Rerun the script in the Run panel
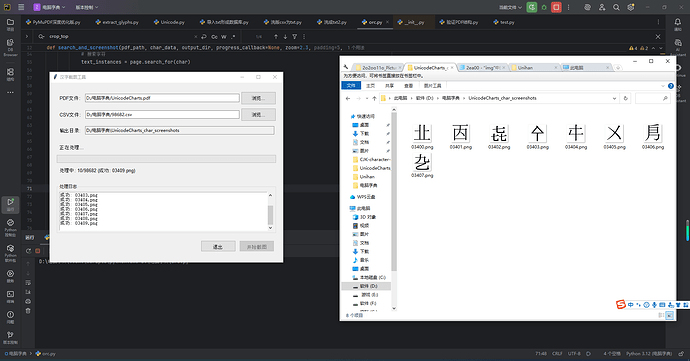Screen dimensions: 690x361 29,250
